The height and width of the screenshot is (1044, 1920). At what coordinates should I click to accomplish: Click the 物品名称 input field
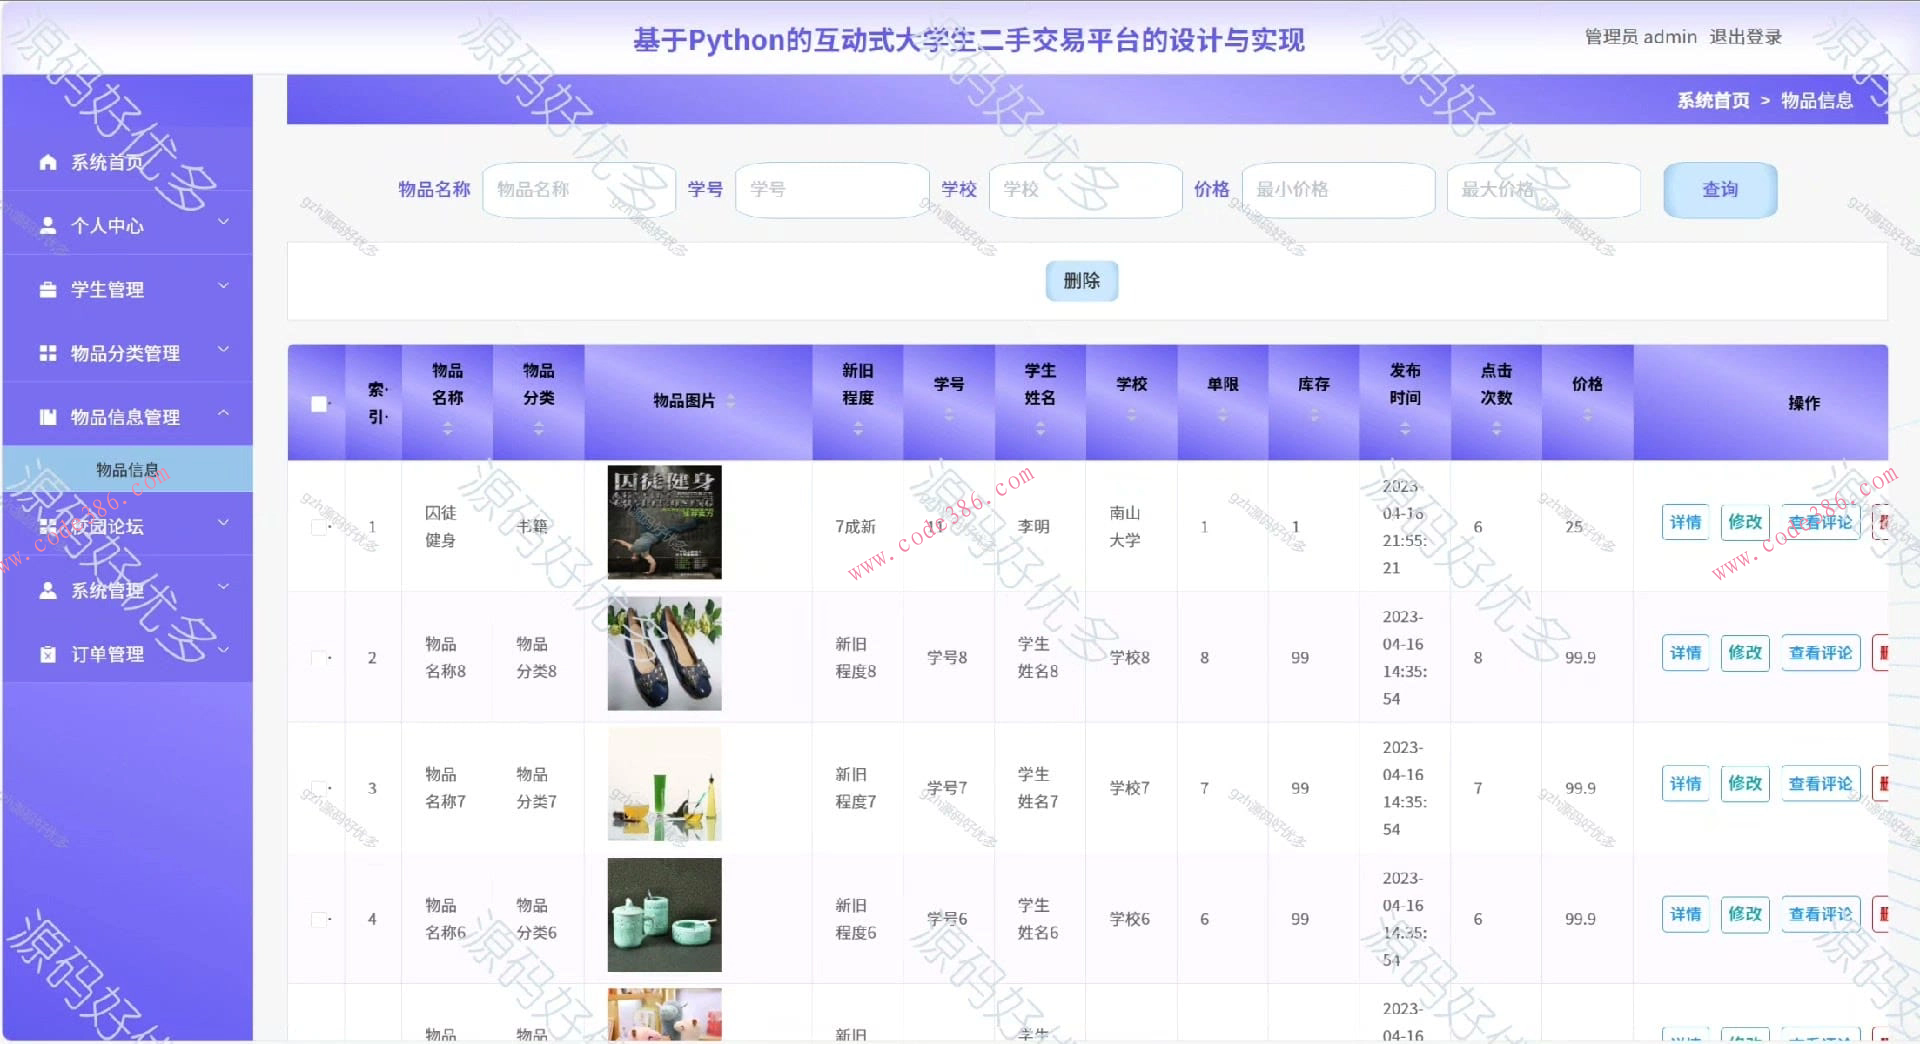coord(578,190)
